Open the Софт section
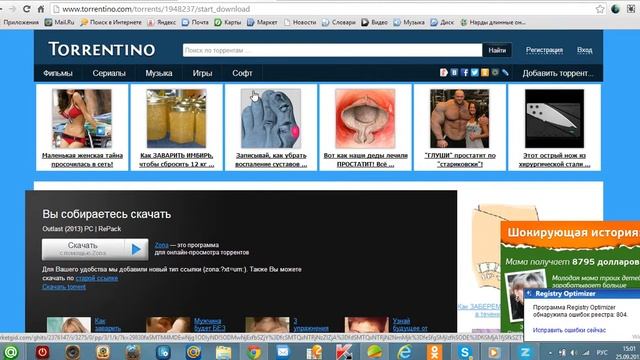 coord(242,73)
